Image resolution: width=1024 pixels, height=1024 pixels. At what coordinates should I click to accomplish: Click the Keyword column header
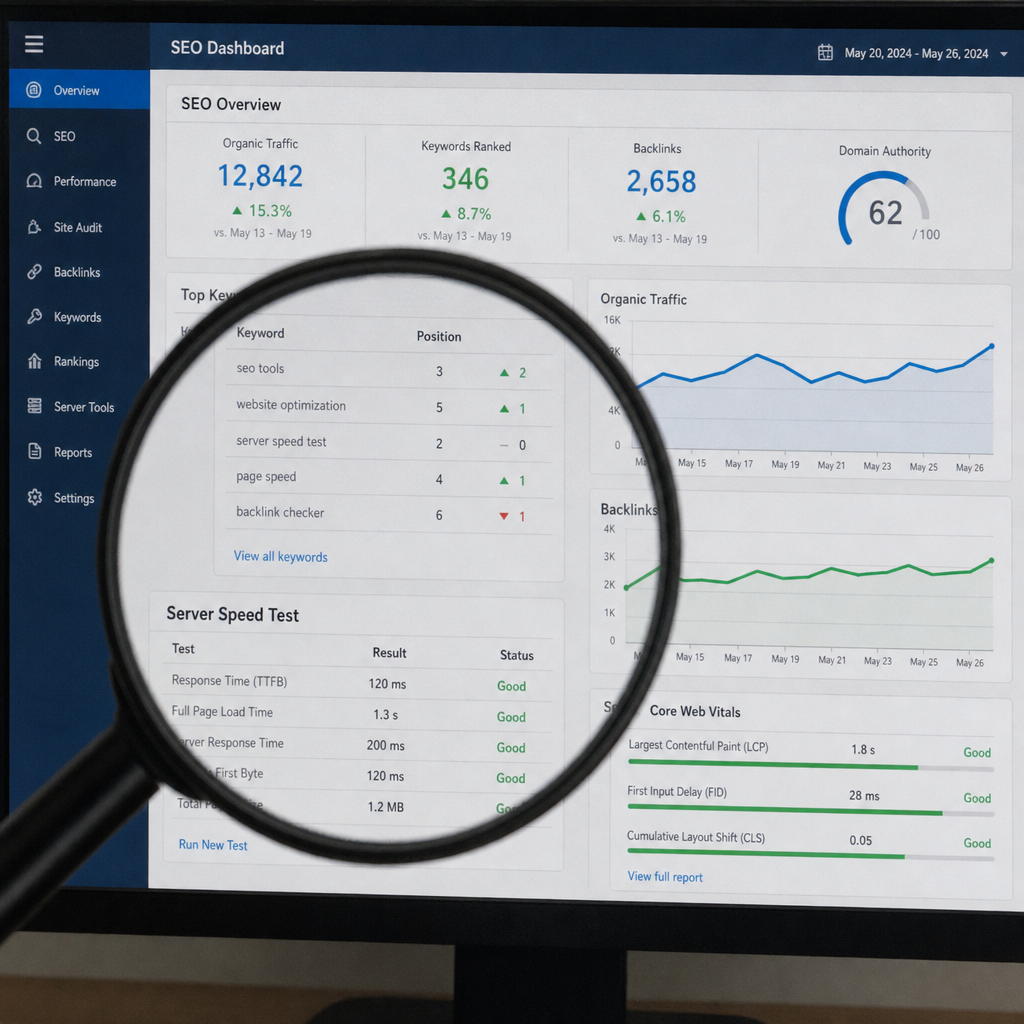[261, 333]
